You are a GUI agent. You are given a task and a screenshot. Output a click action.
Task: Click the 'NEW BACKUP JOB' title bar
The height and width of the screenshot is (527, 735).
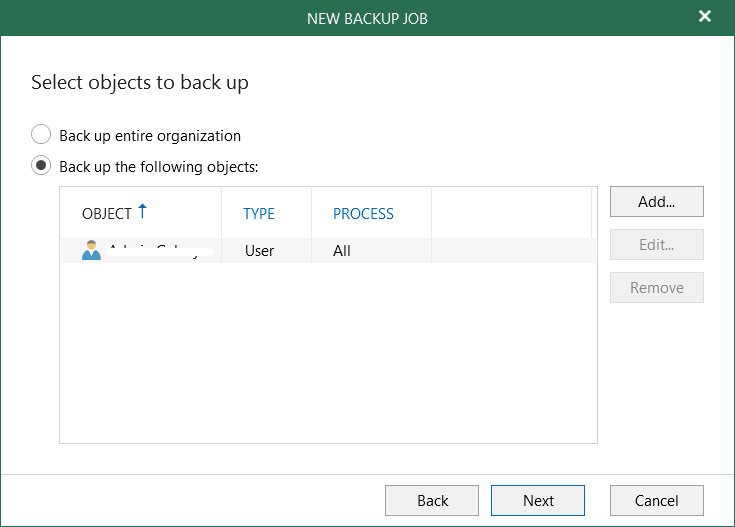(367, 17)
